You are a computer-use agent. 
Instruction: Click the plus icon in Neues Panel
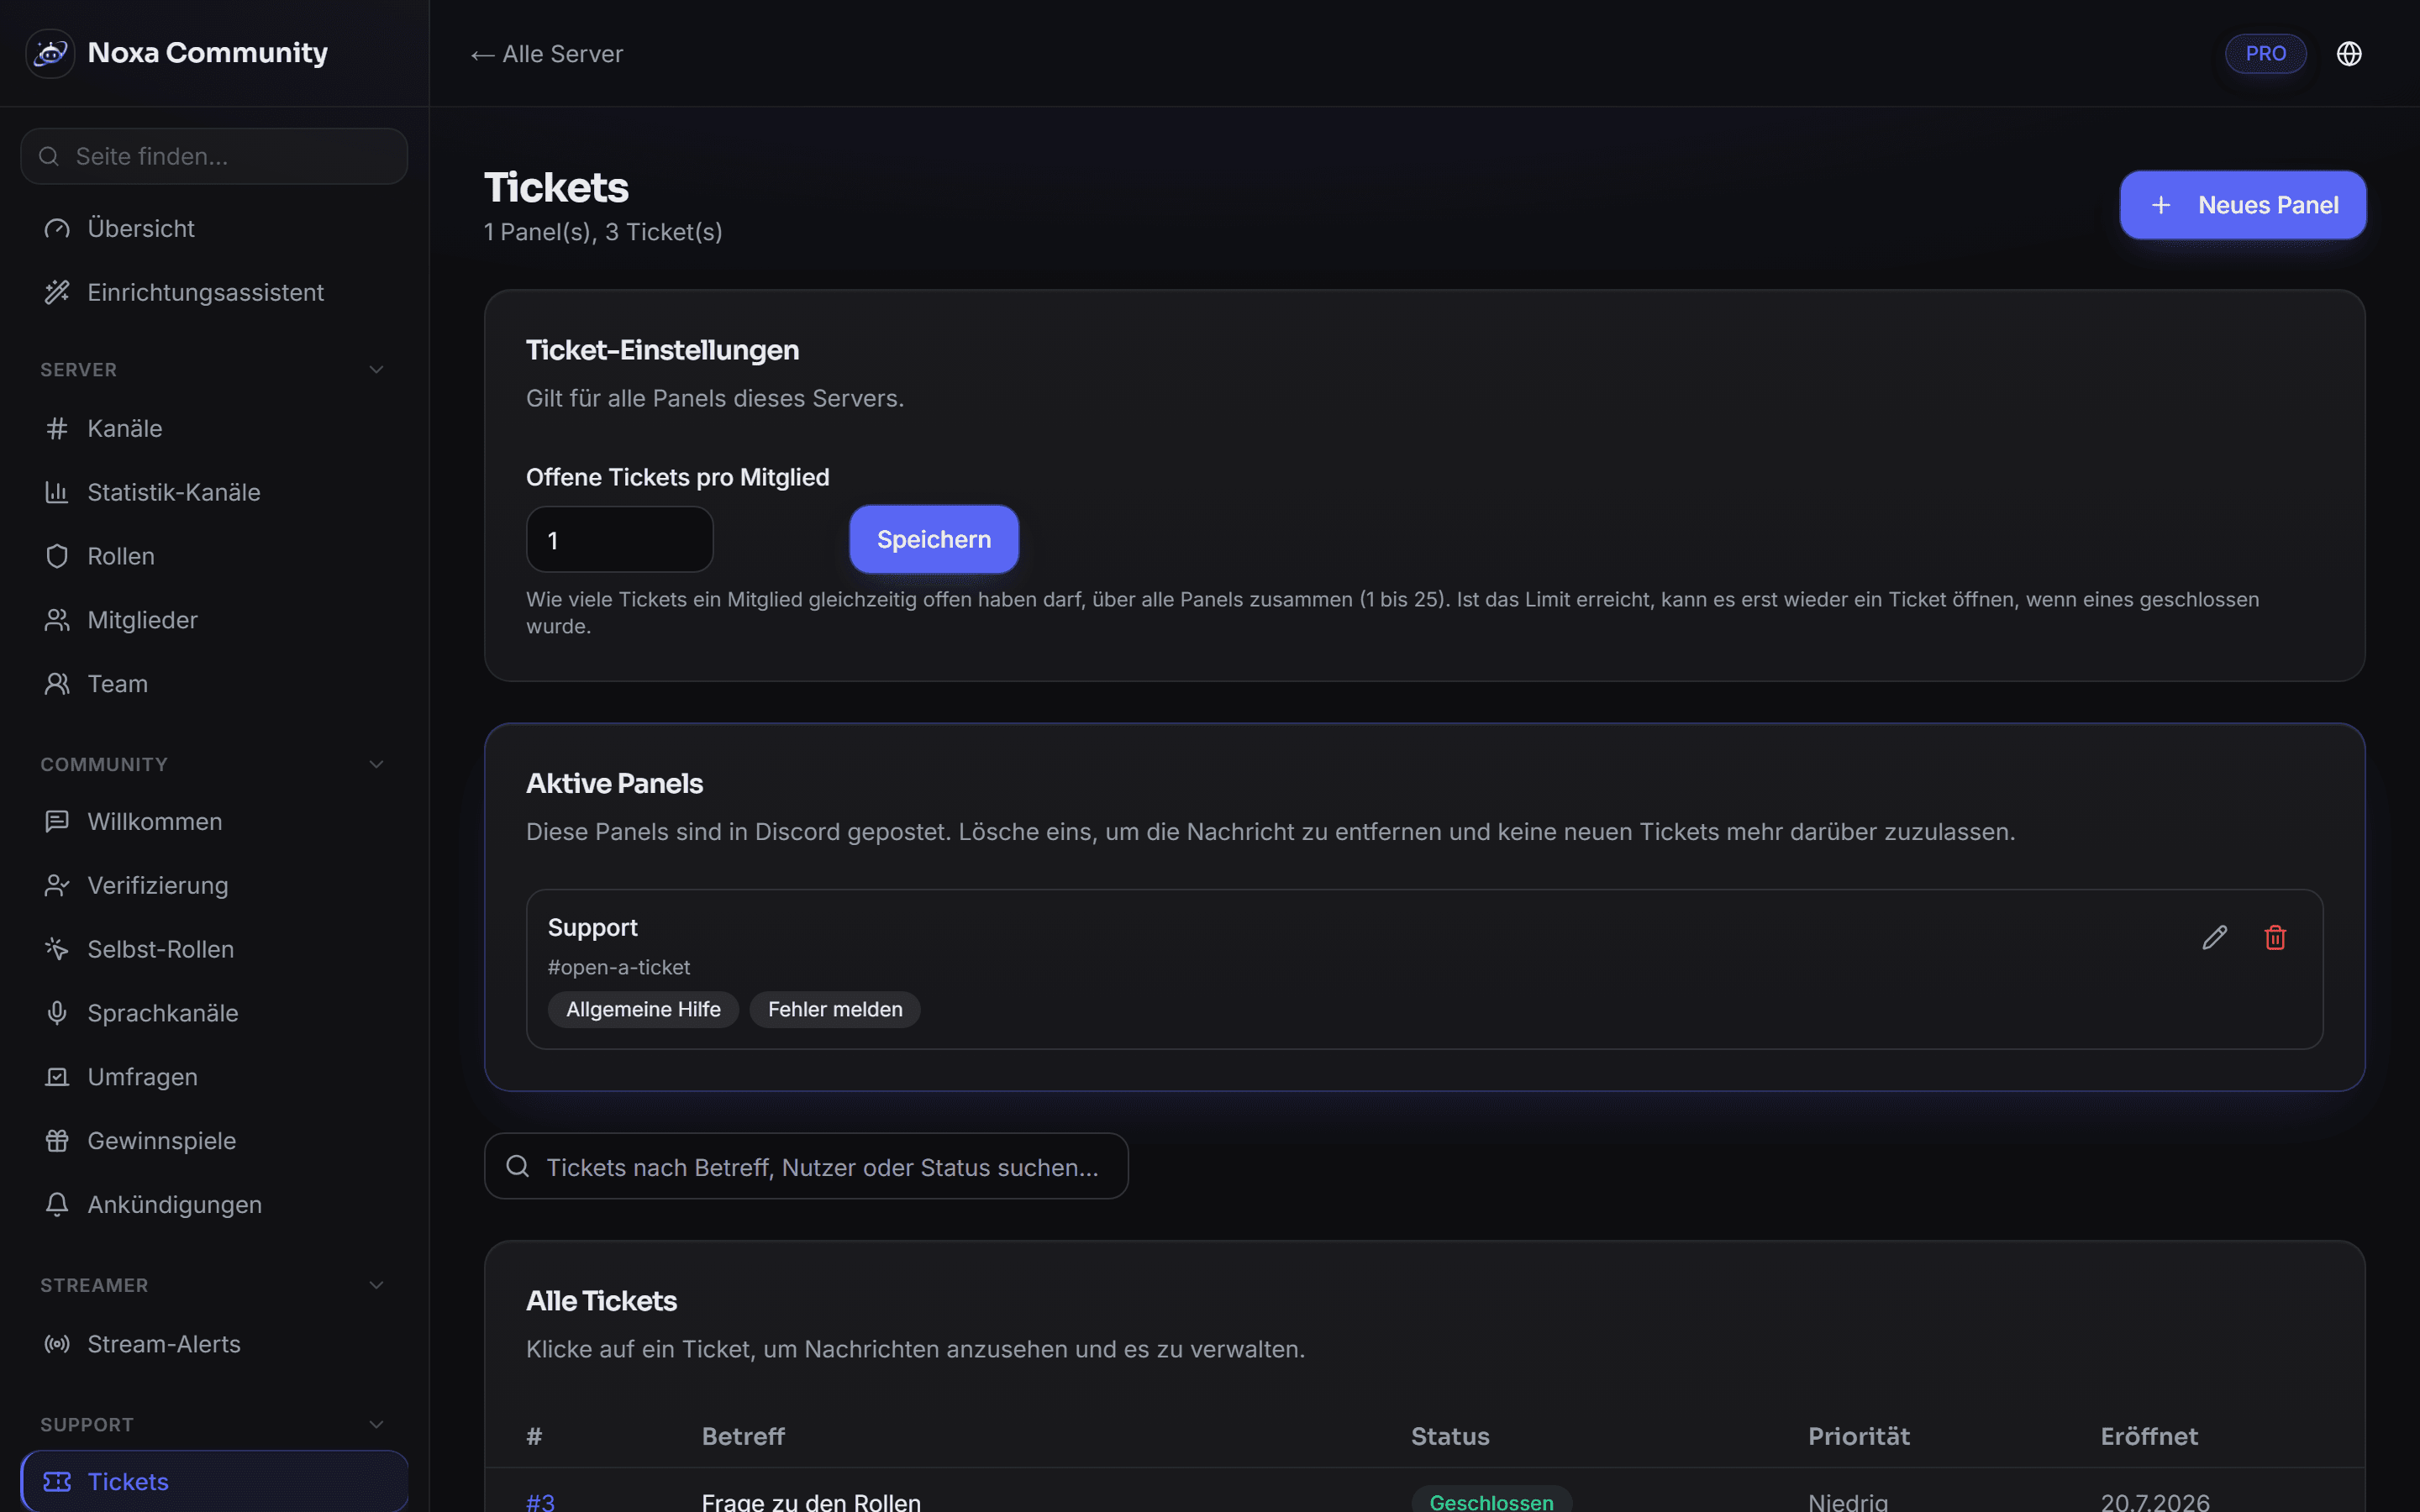pos(2161,205)
